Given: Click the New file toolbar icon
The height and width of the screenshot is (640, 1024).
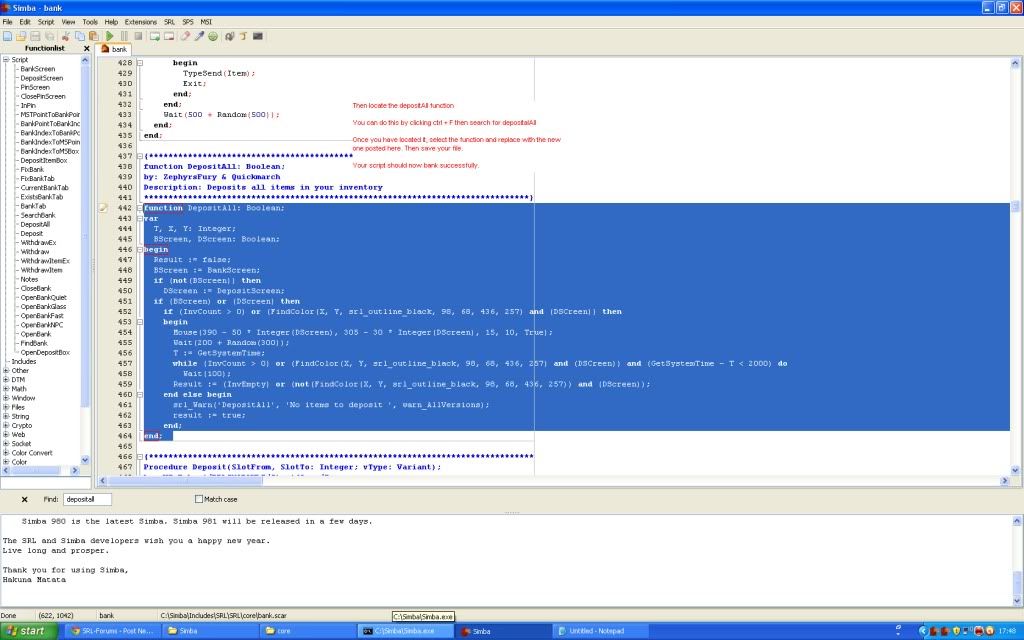Looking at the screenshot, I should point(7,36).
